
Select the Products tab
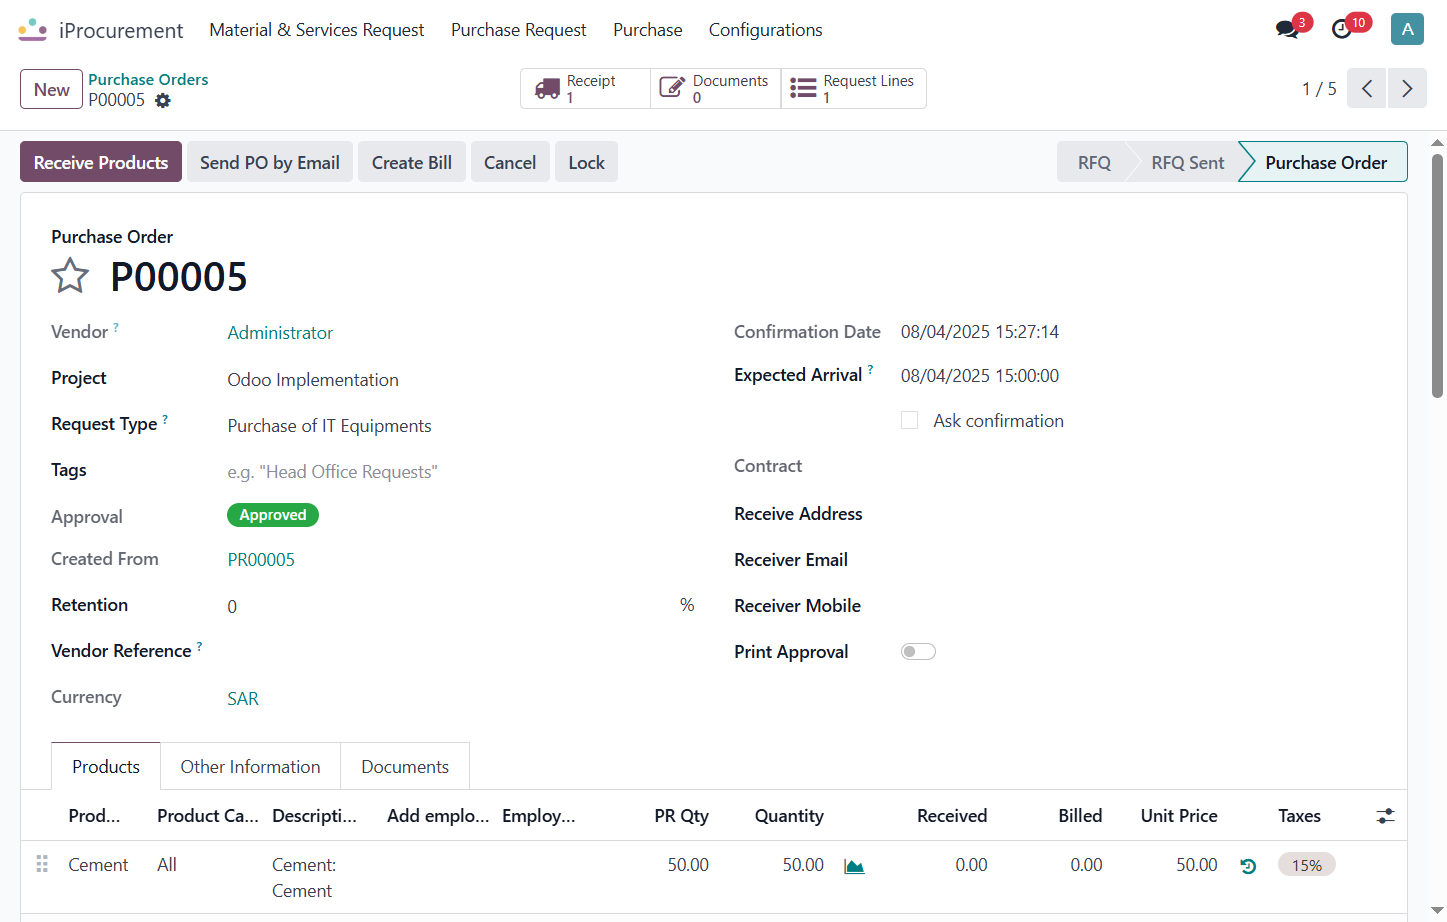click(x=106, y=767)
